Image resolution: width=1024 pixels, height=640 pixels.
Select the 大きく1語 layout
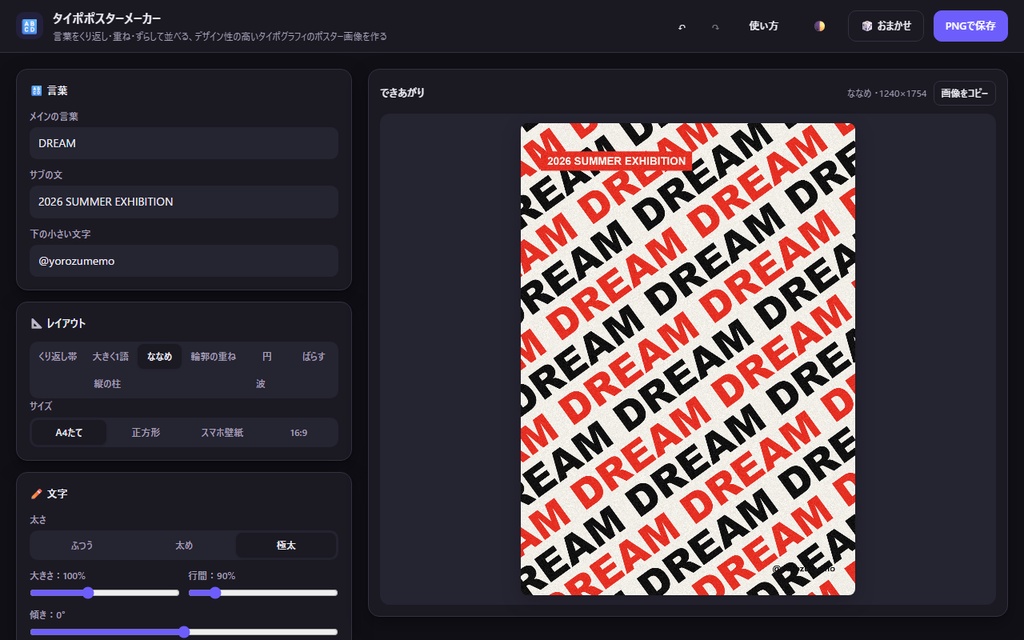click(x=110, y=357)
